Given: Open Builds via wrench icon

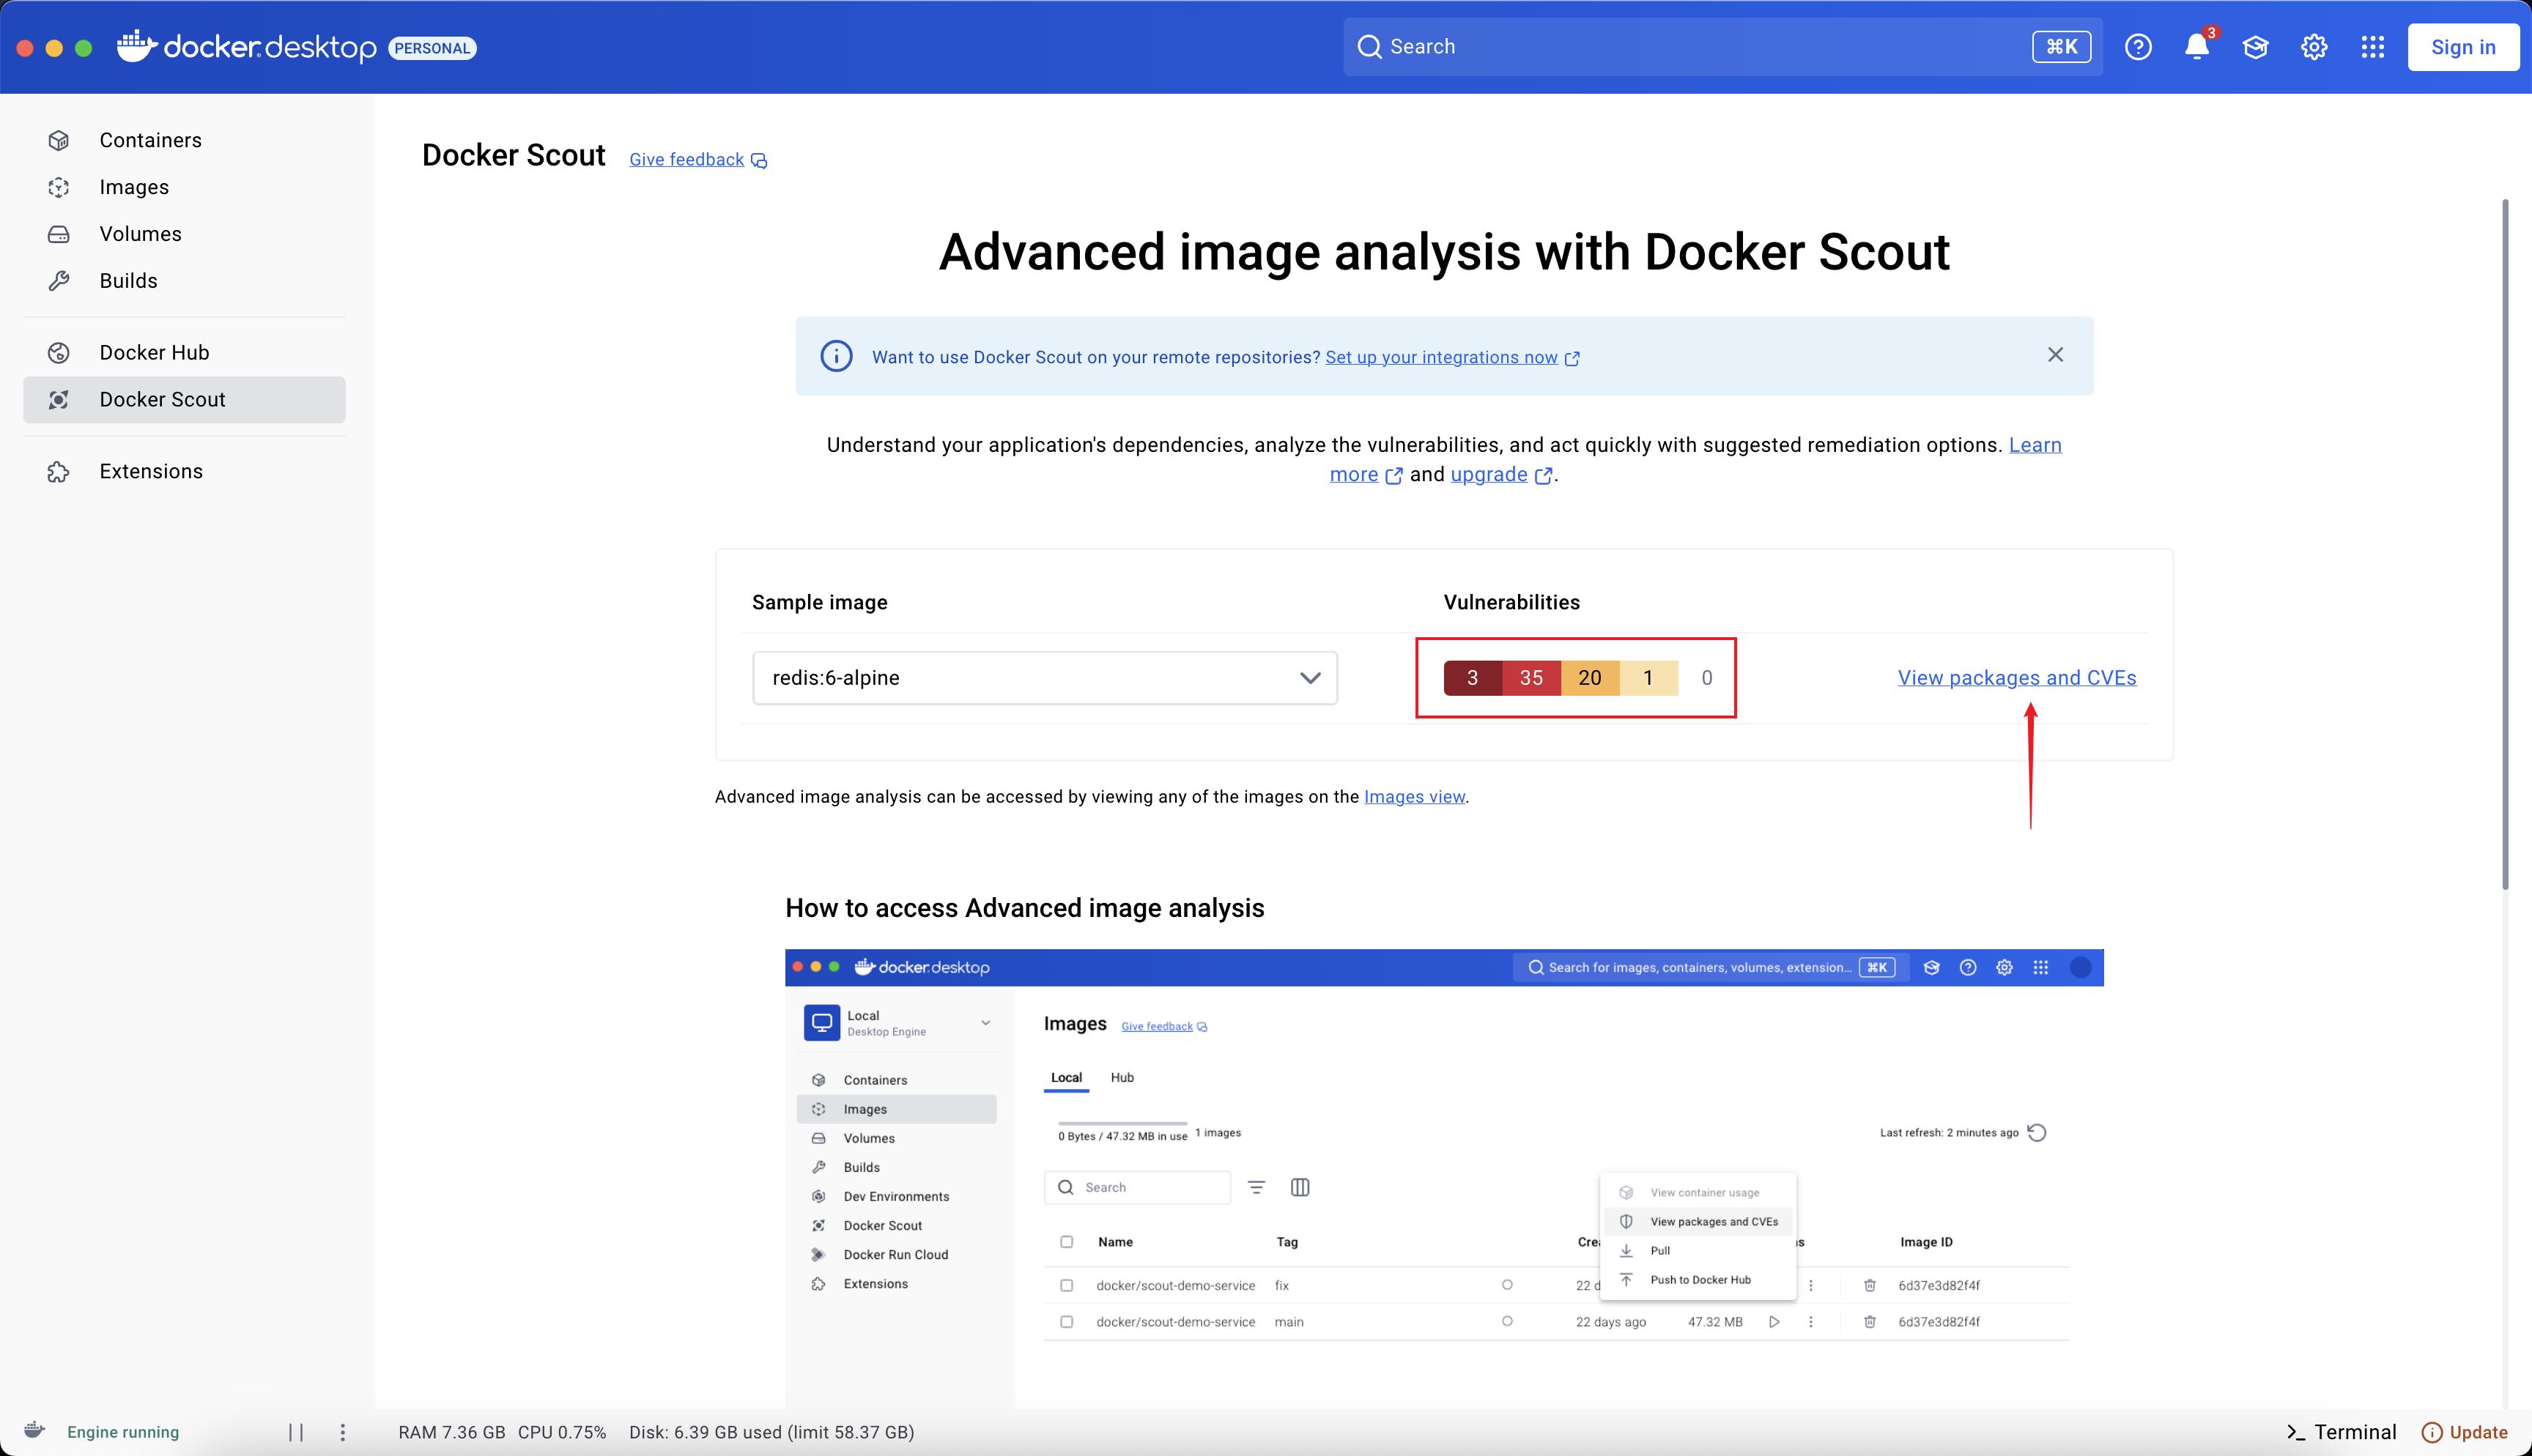Looking at the screenshot, I should [59, 281].
